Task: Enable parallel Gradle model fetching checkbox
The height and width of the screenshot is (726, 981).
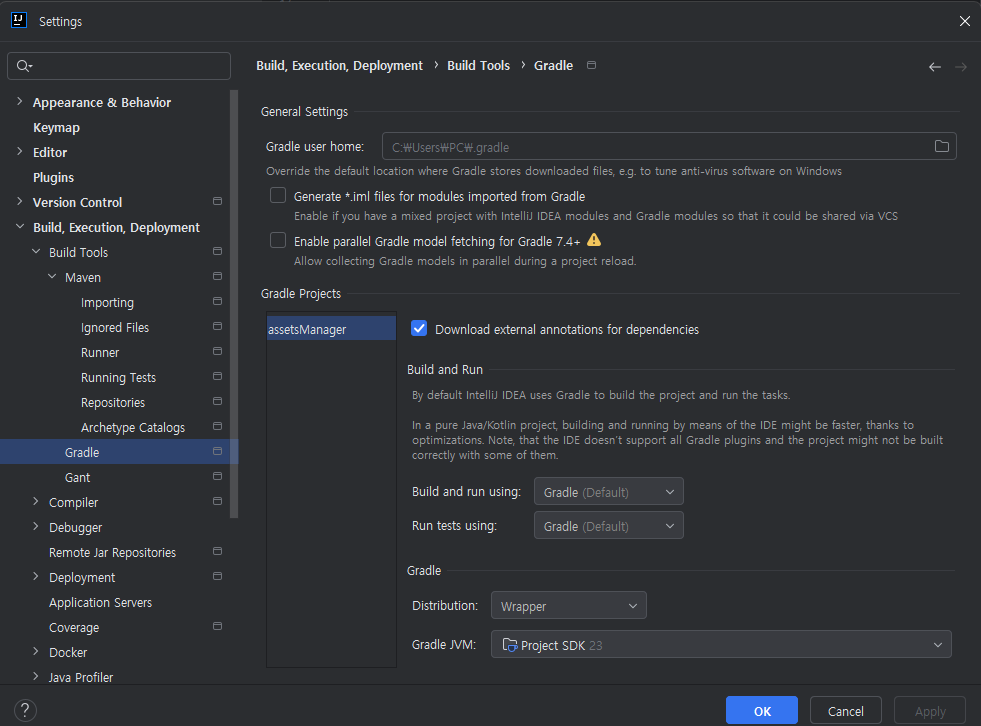Action: (x=278, y=240)
